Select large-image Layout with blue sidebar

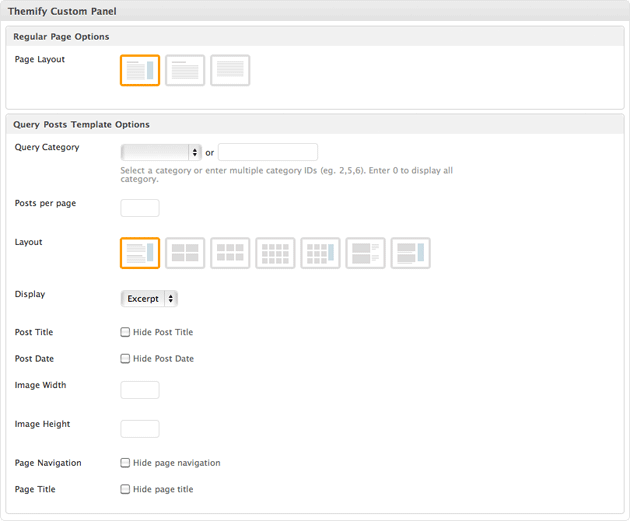pyautogui.click(x=410, y=253)
